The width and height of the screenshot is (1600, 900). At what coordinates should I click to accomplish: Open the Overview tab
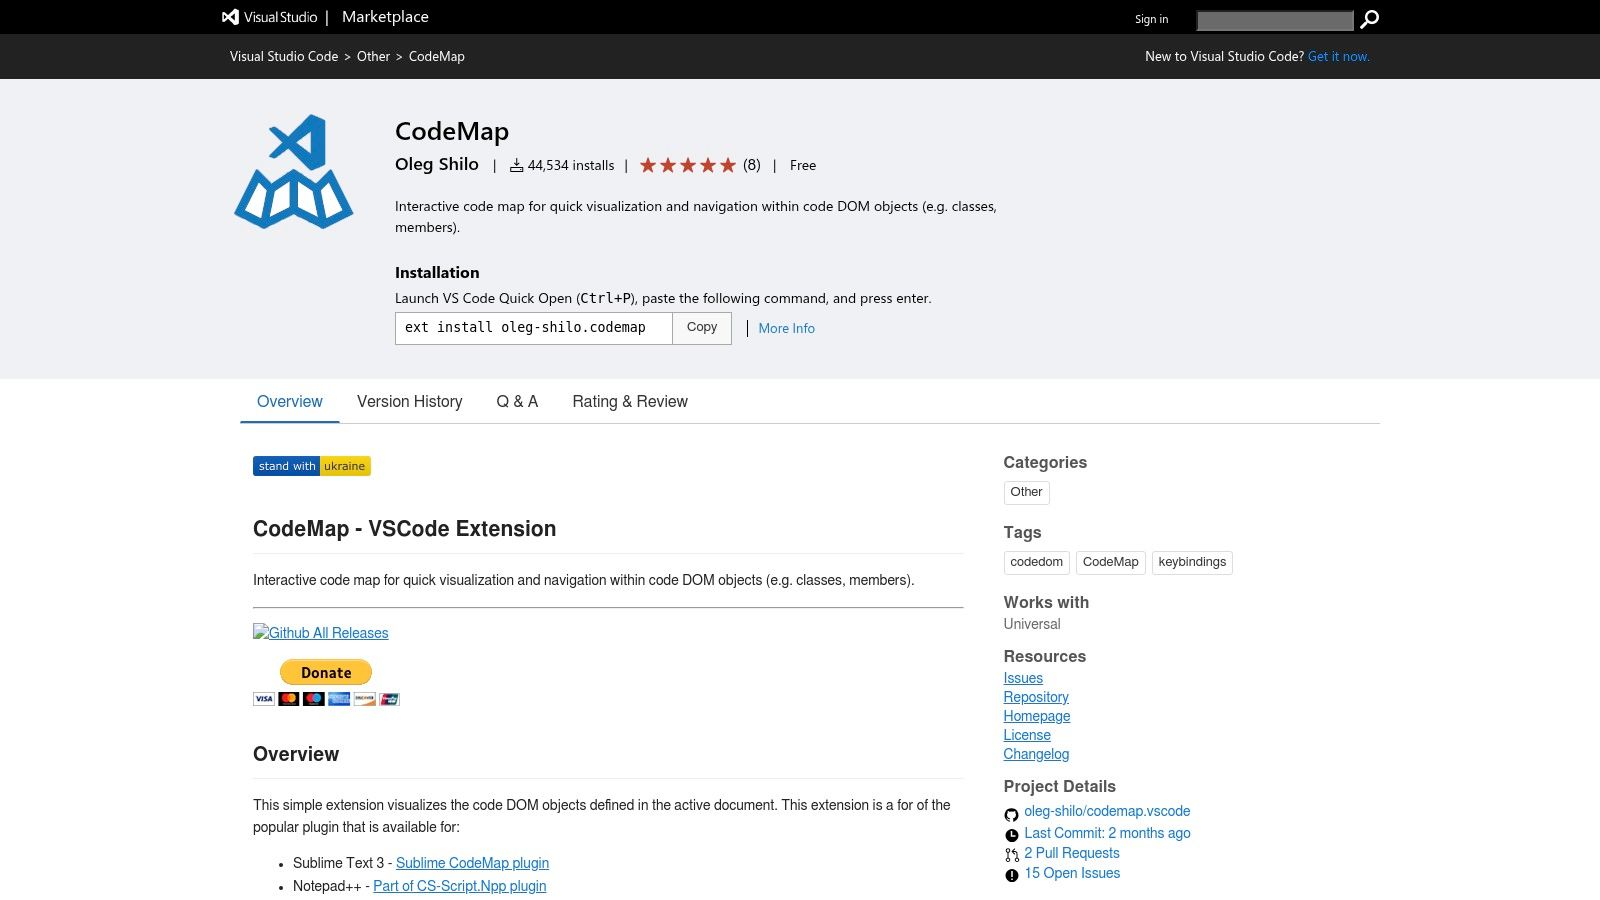point(290,401)
